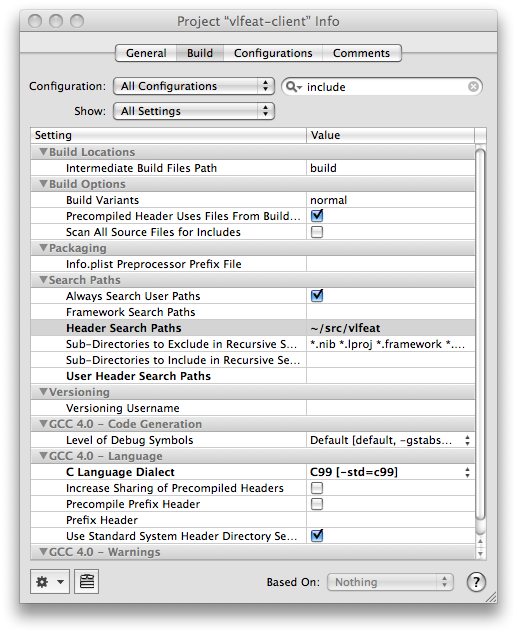Click the scroll up arrow
This screenshot has height=633, width=517.
[480, 541]
